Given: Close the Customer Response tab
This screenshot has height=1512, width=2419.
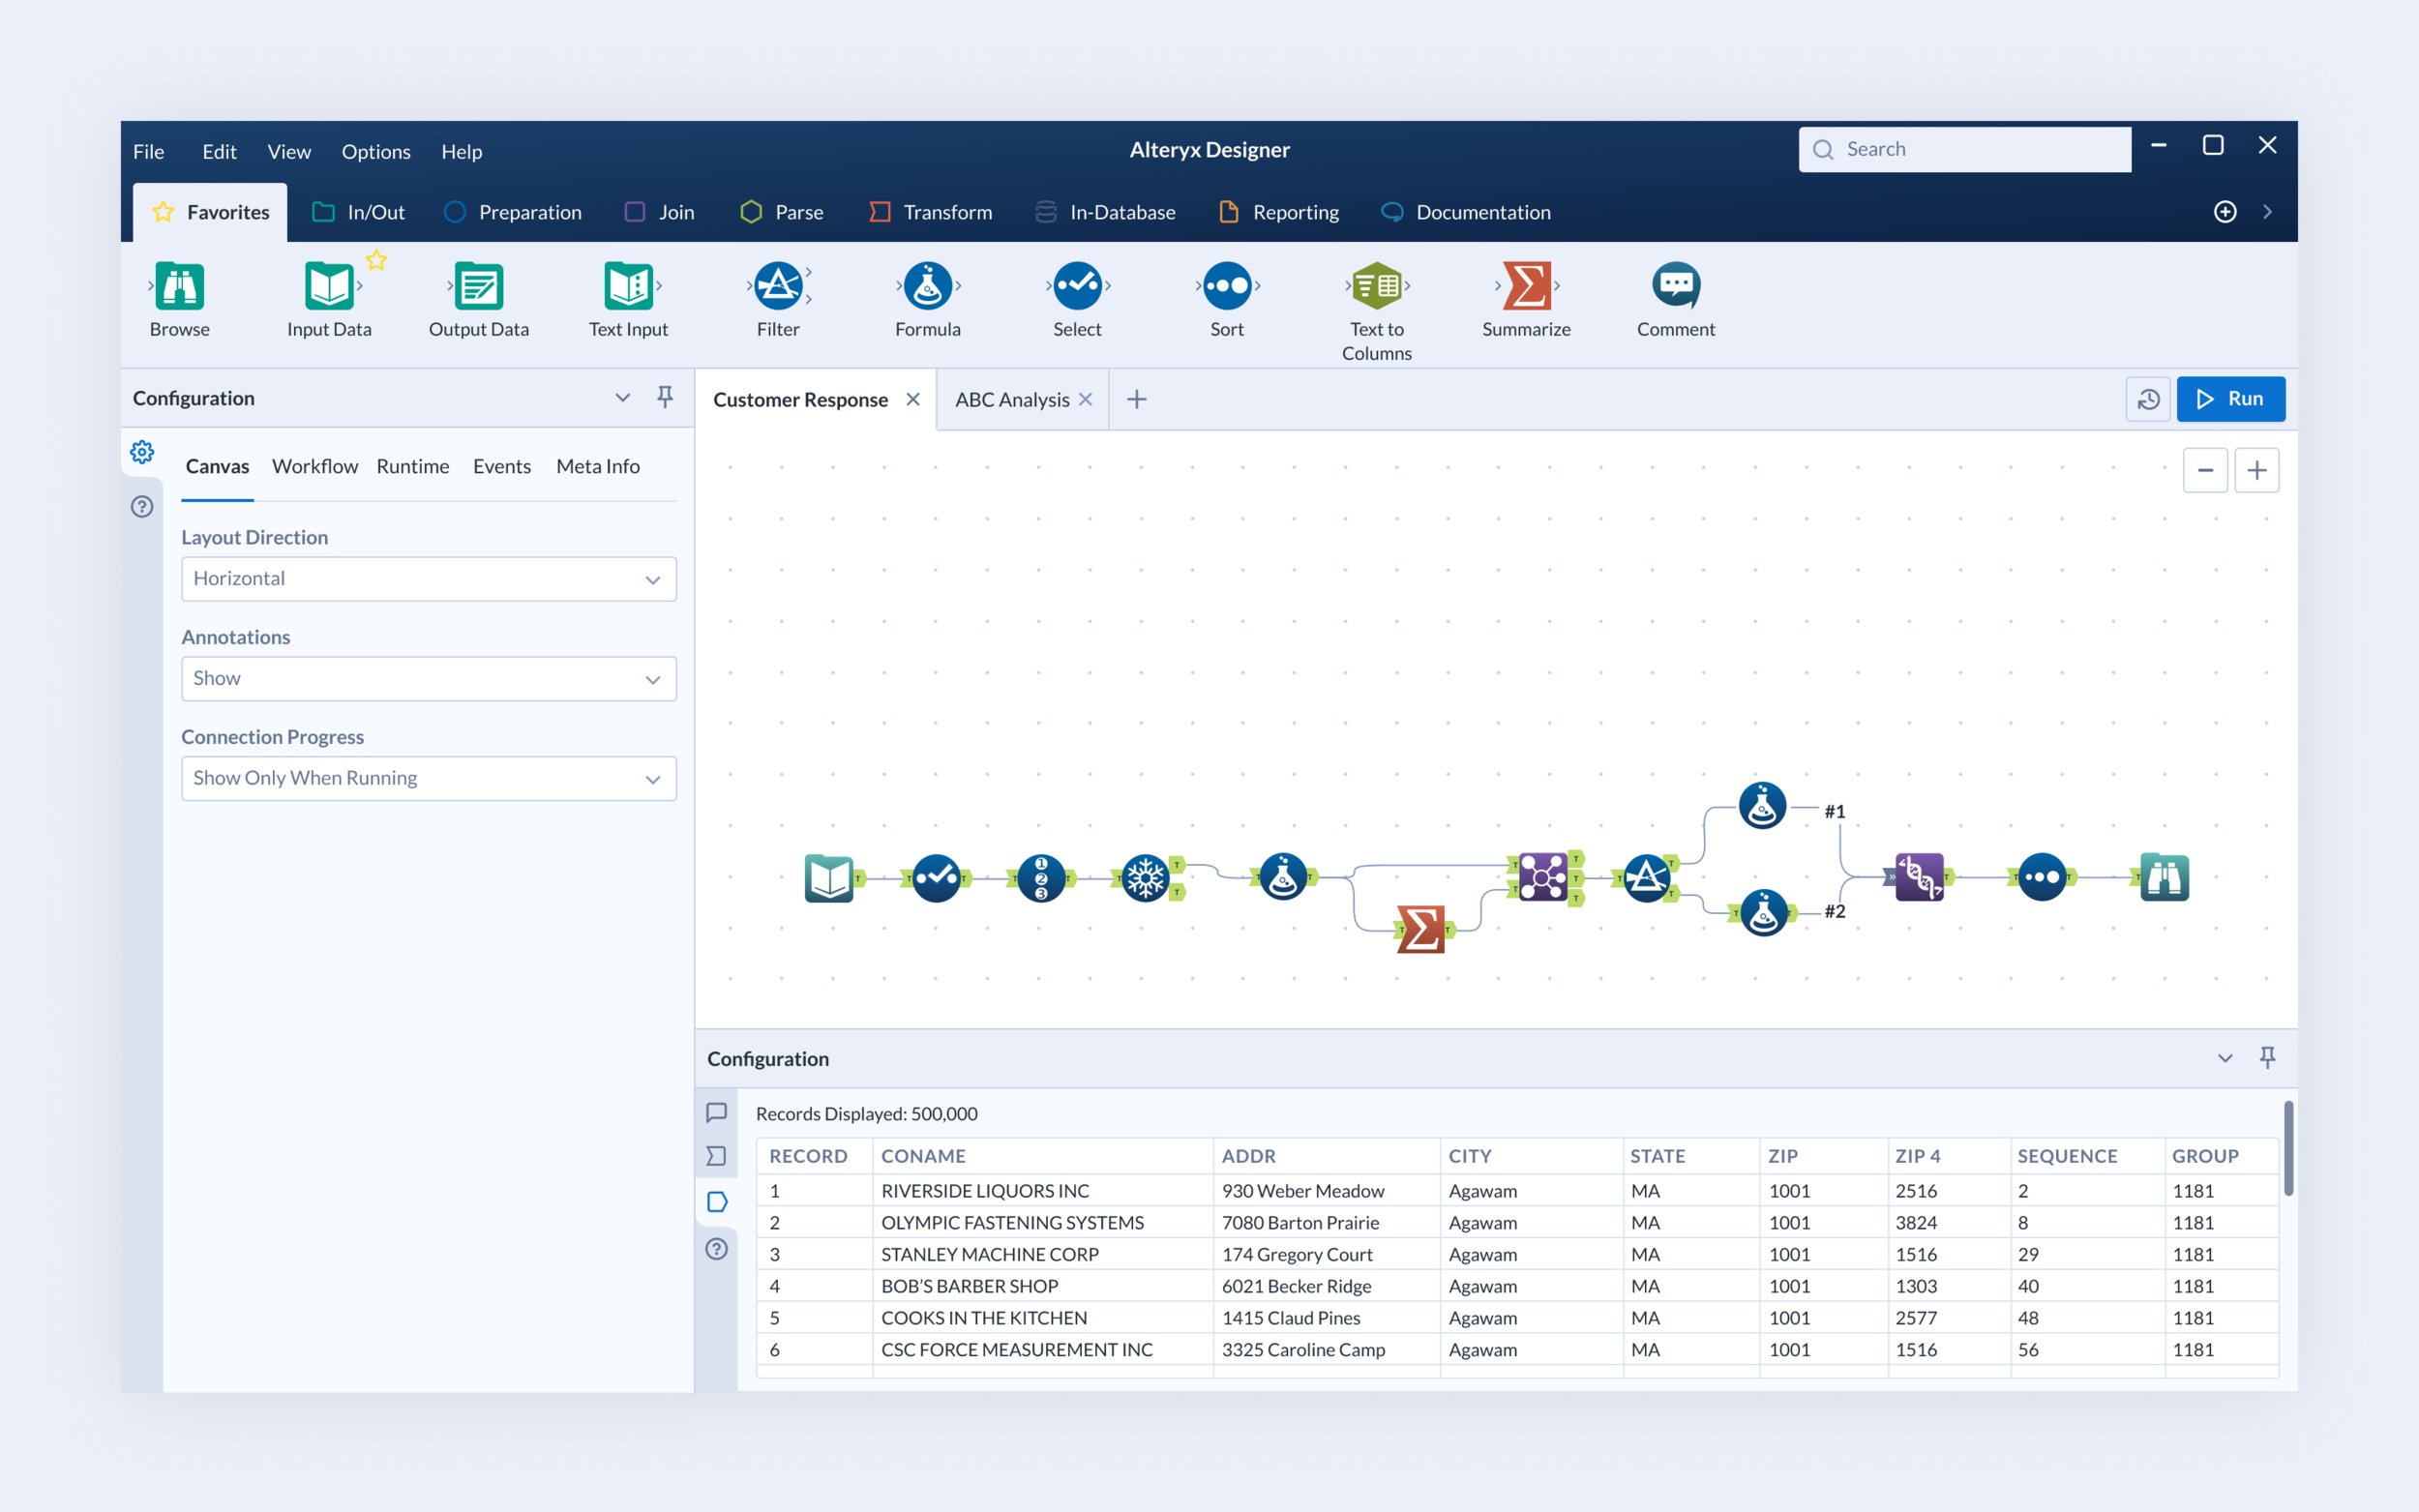Looking at the screenshot, I should point(913,399).
